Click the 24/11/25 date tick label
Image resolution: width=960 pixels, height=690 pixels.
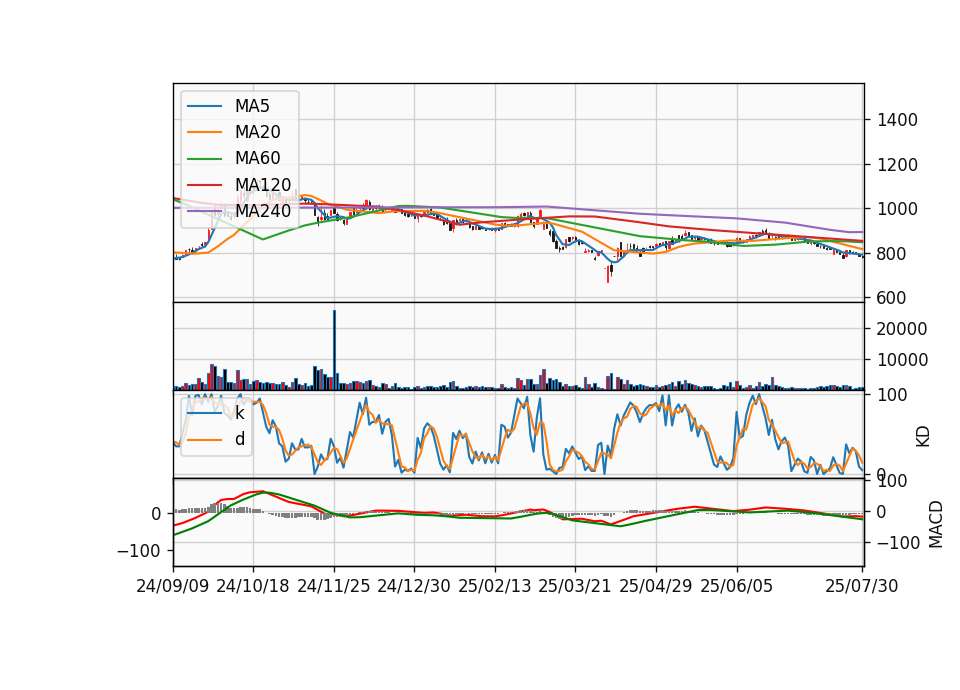[x=334, y=586]
